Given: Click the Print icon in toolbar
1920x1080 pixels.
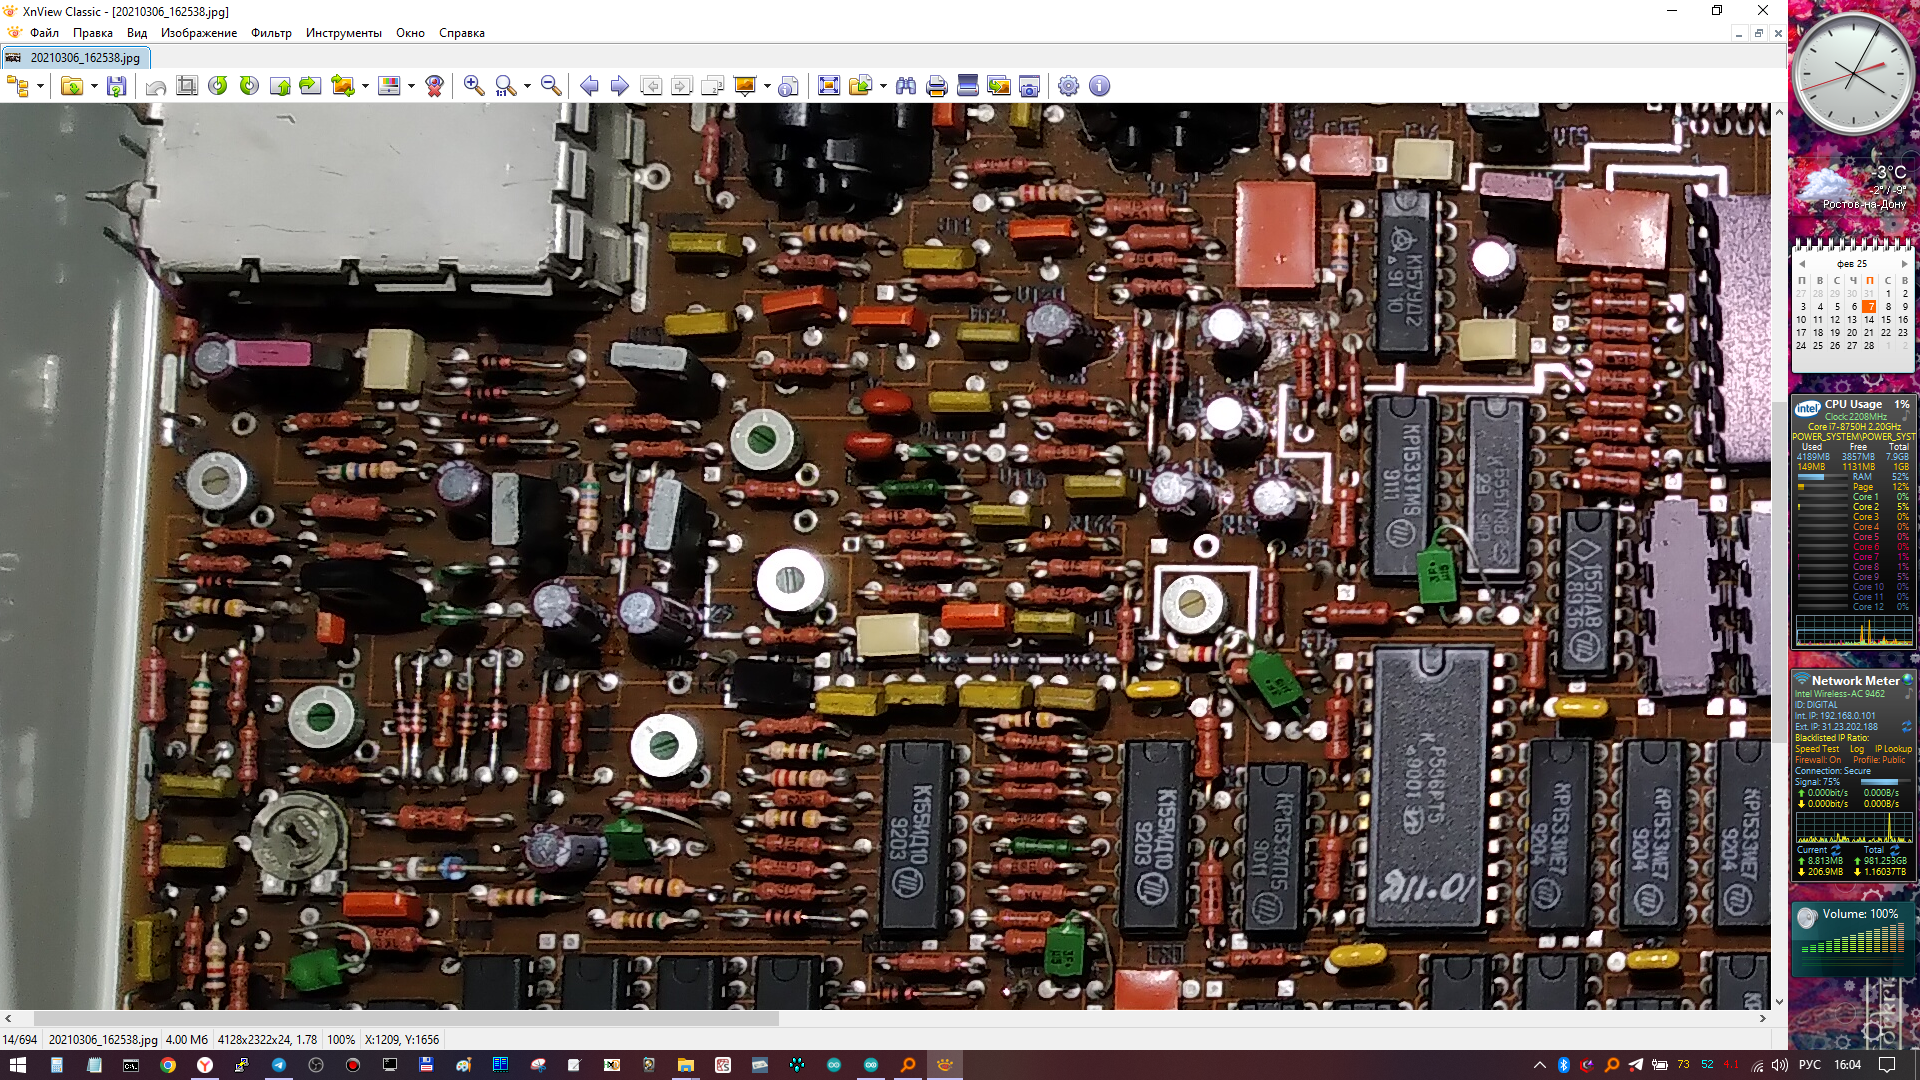Looking at the screenshot, I should tap(936, 86).
